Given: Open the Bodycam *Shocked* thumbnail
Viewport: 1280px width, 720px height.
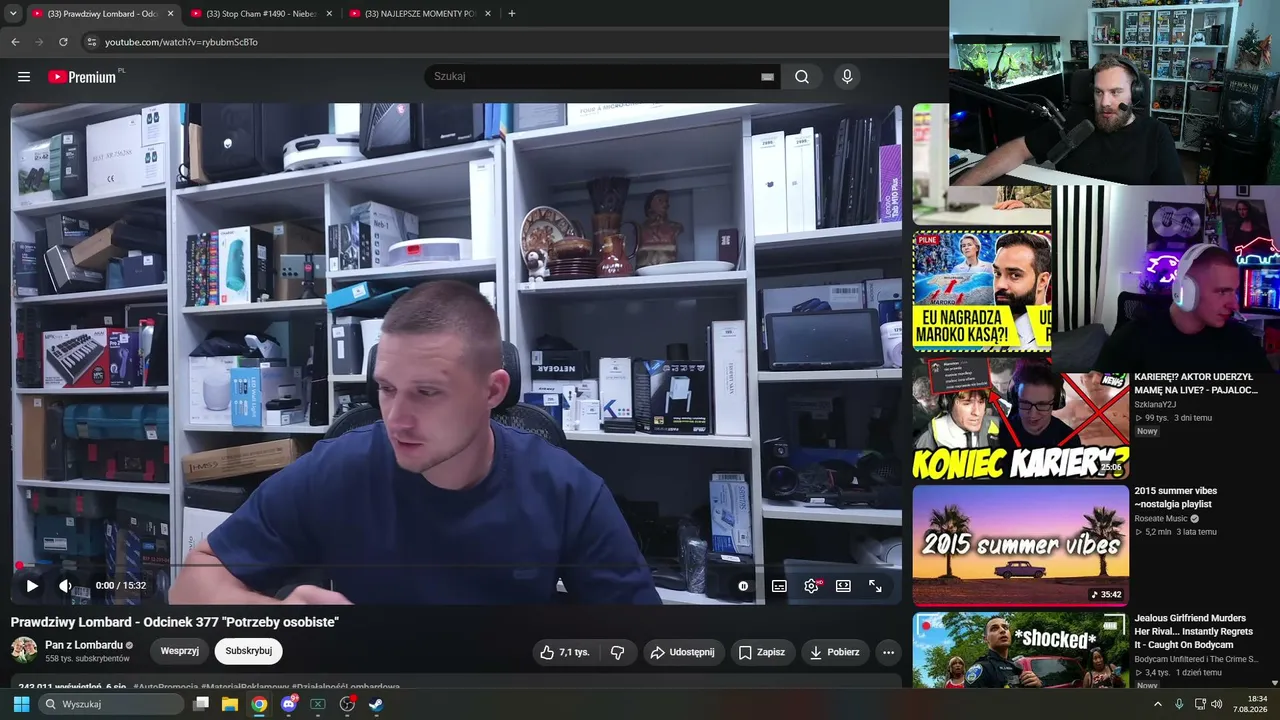Looking at the screenshot, I should click(1021, 650).
